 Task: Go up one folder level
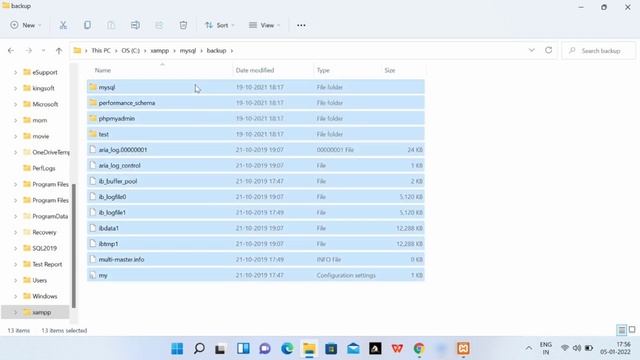tap(59, 51)
